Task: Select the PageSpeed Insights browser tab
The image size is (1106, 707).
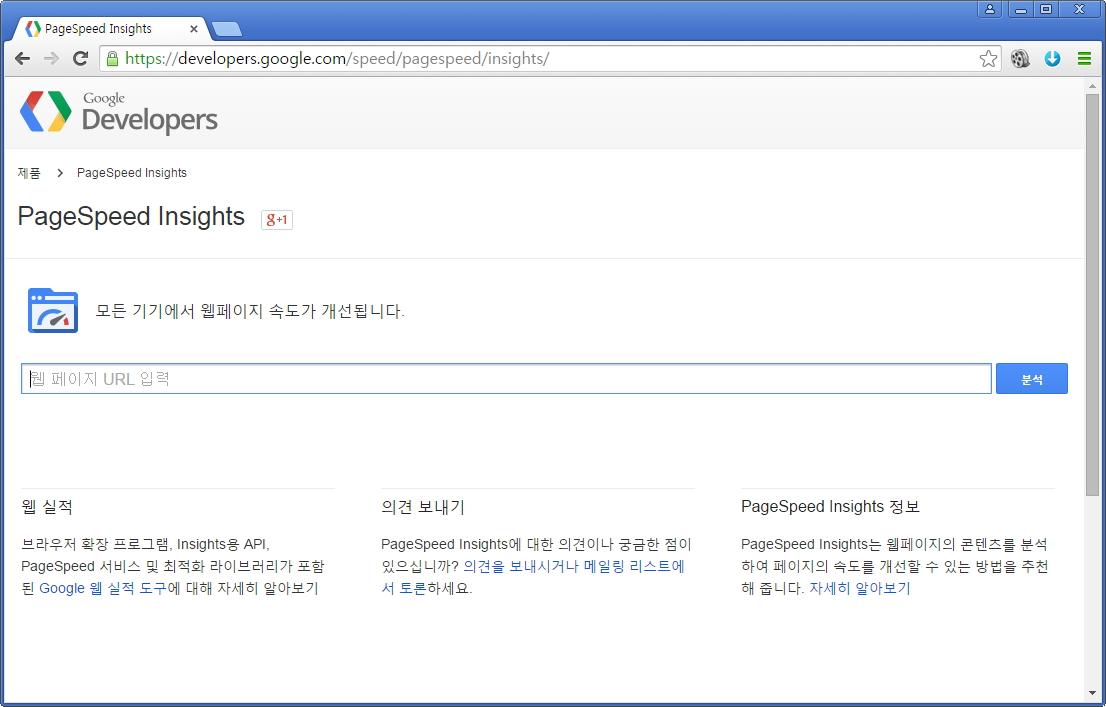Action: point(98,29)
